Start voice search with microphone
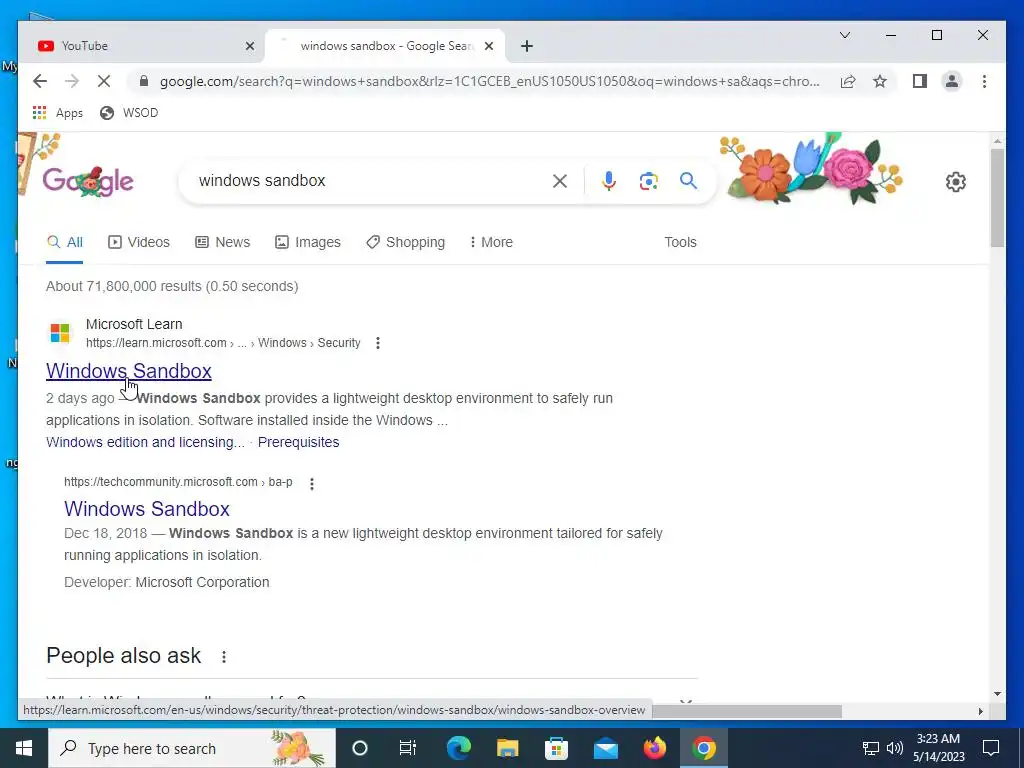This screenshot has height=768, width=1024. (609, 181)
